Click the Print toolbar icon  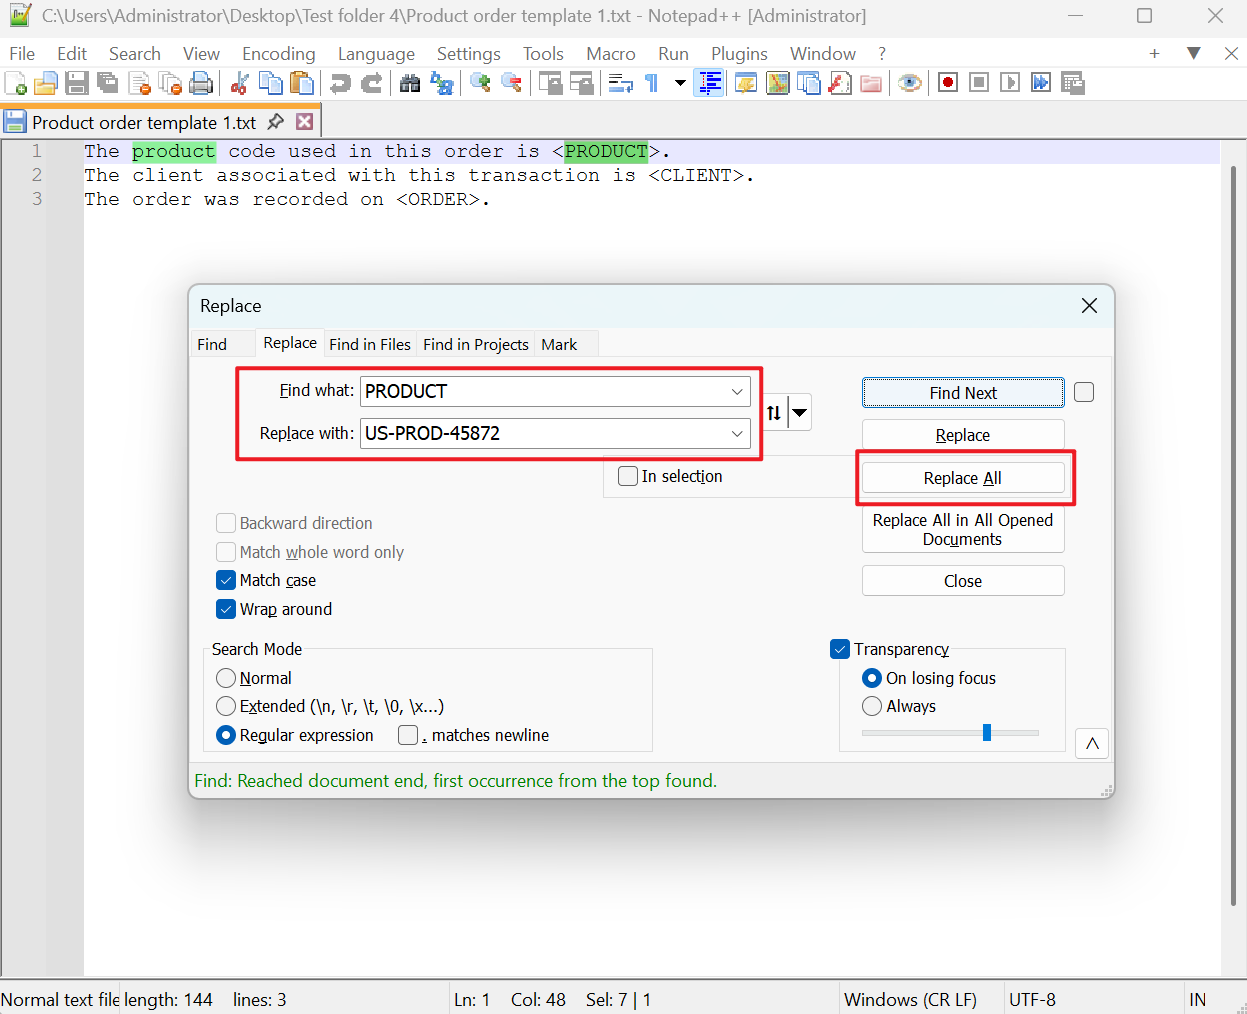pyautogui.click(x=201, y=83)
